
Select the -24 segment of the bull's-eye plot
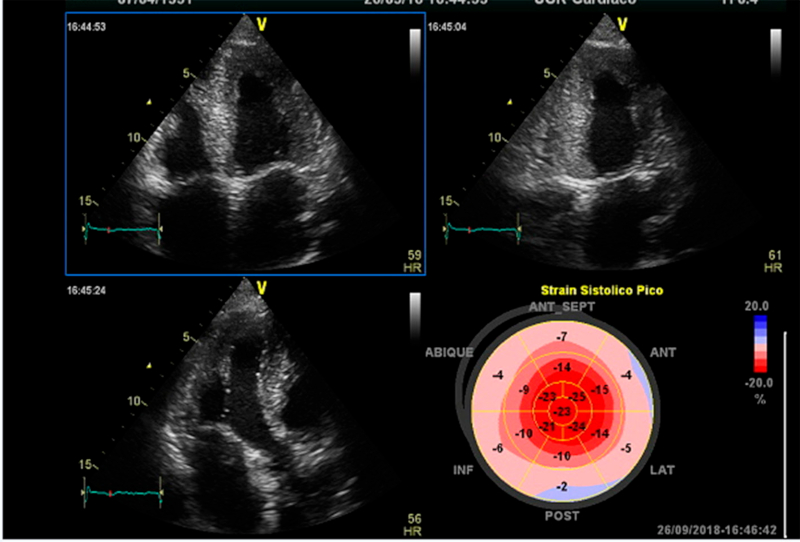[x=578, y=428]
